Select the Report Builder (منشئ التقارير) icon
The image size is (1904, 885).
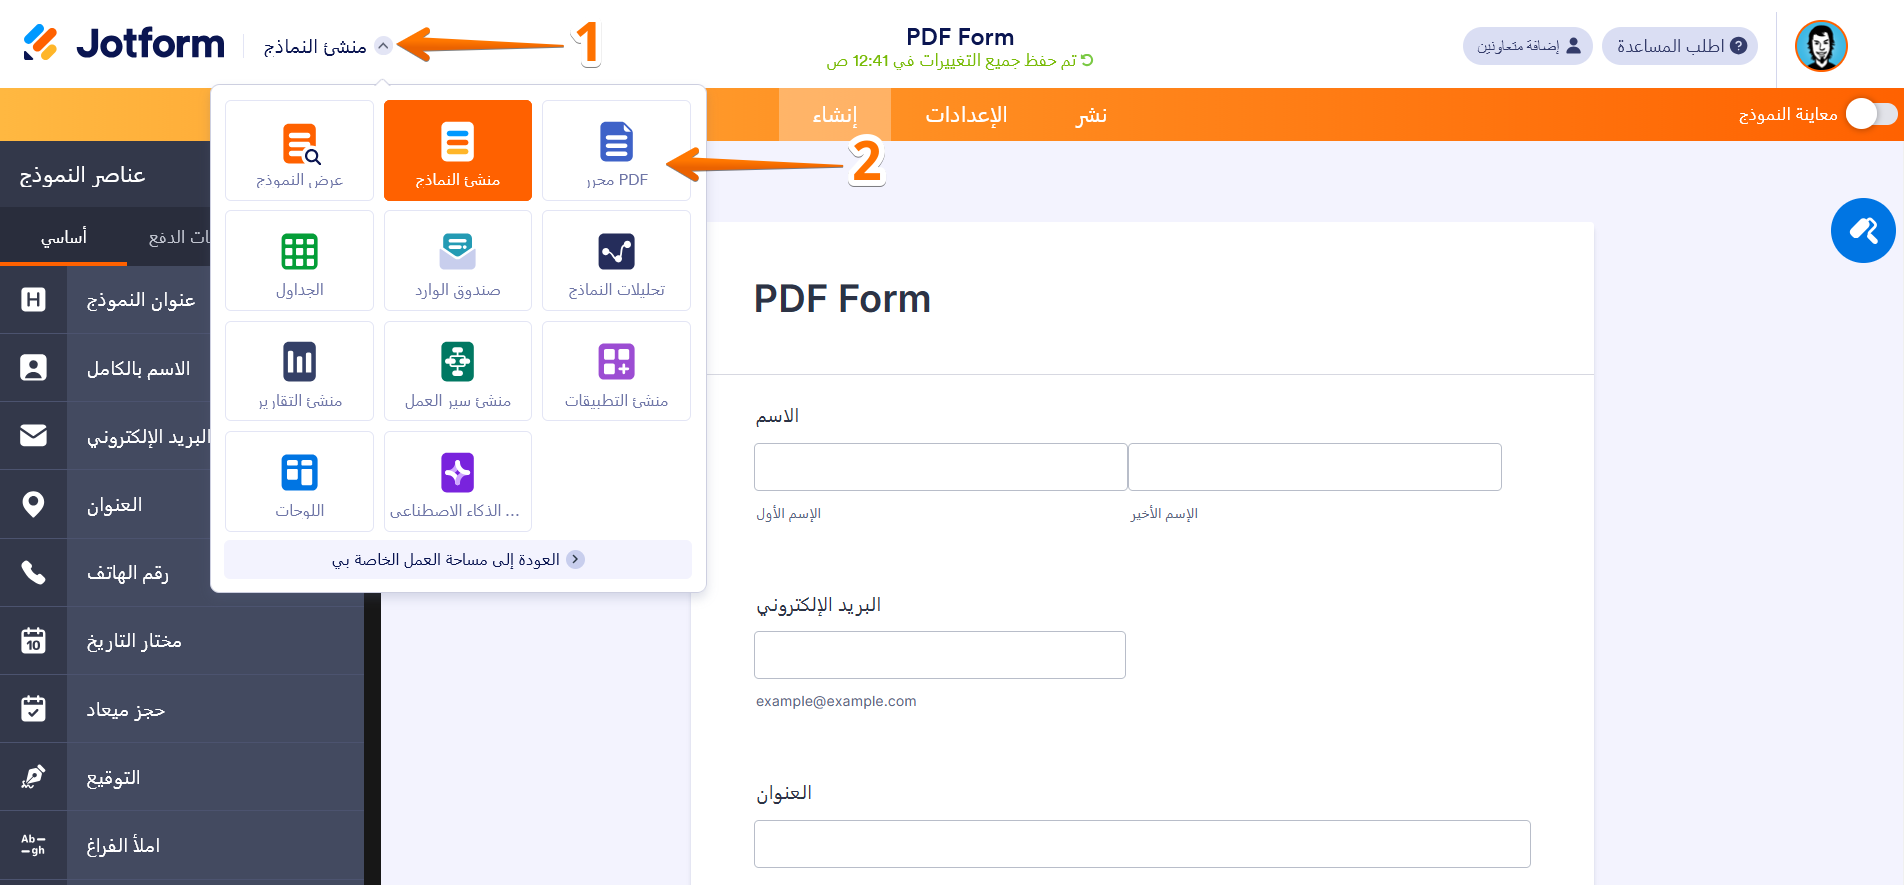tap(299, 371)
